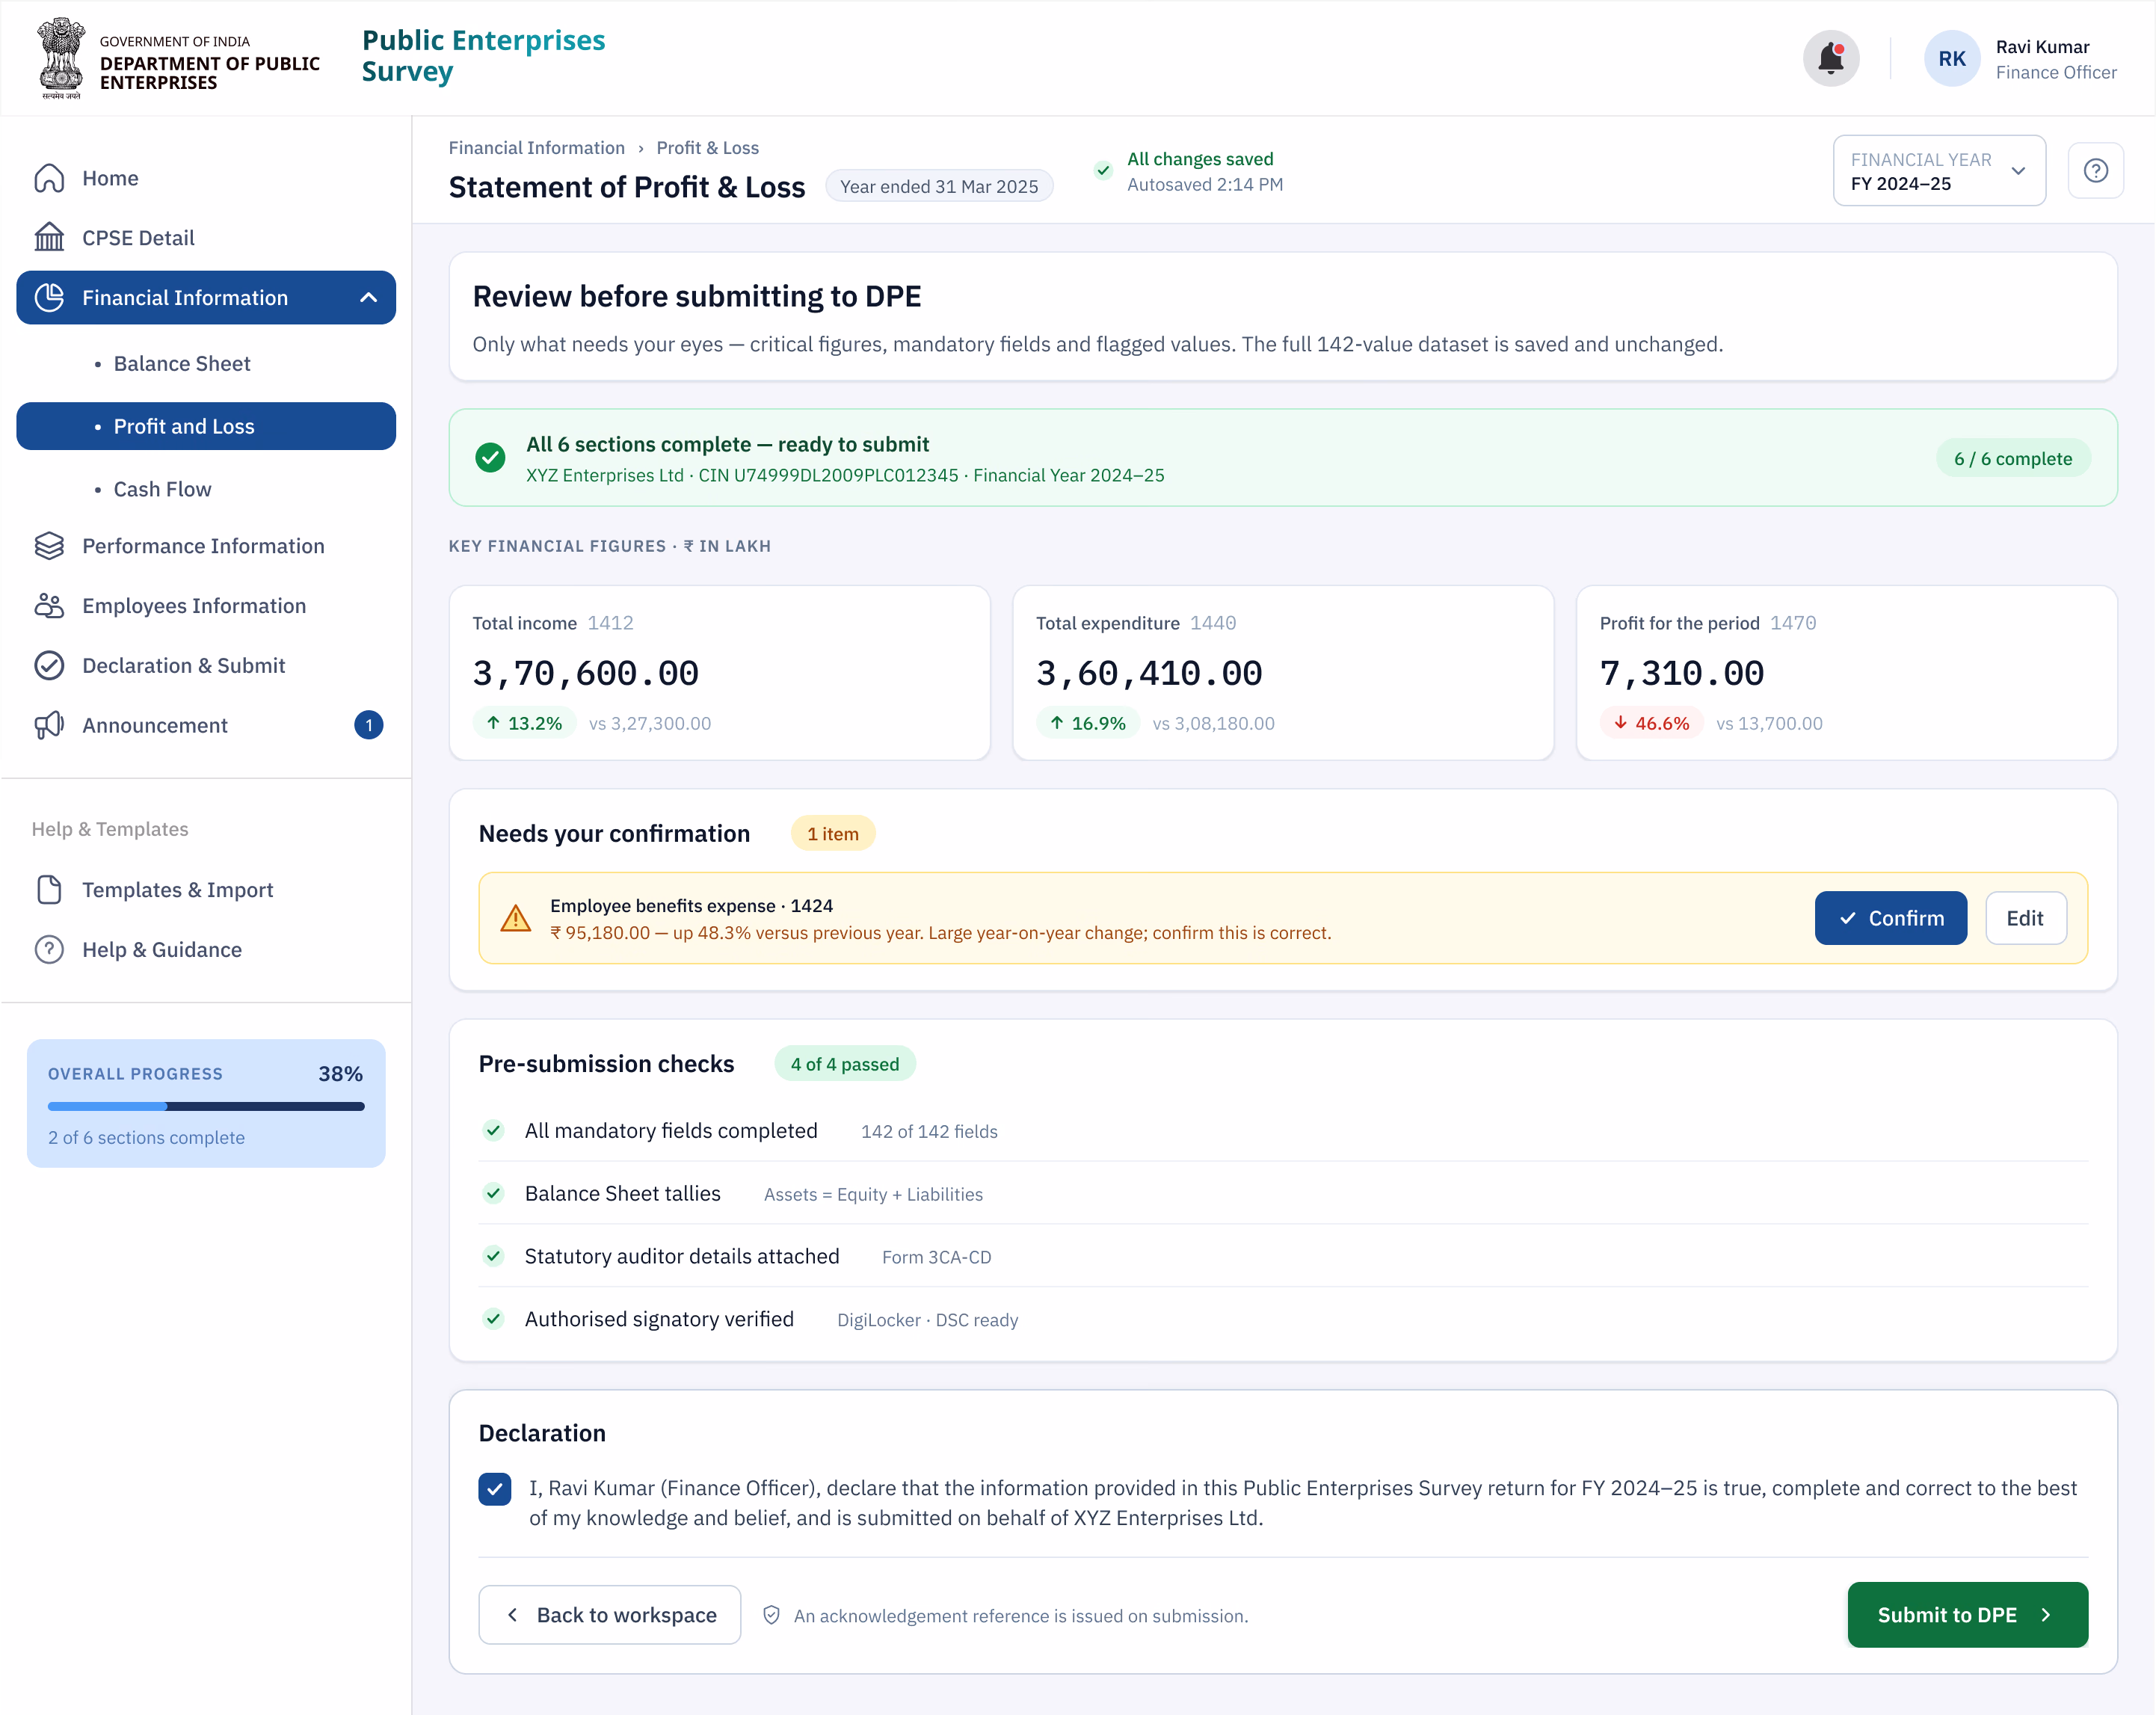Viewport: 2156px width, 1715px height.
Task: Click the Employees Information people icon
Action: (49, 606)
